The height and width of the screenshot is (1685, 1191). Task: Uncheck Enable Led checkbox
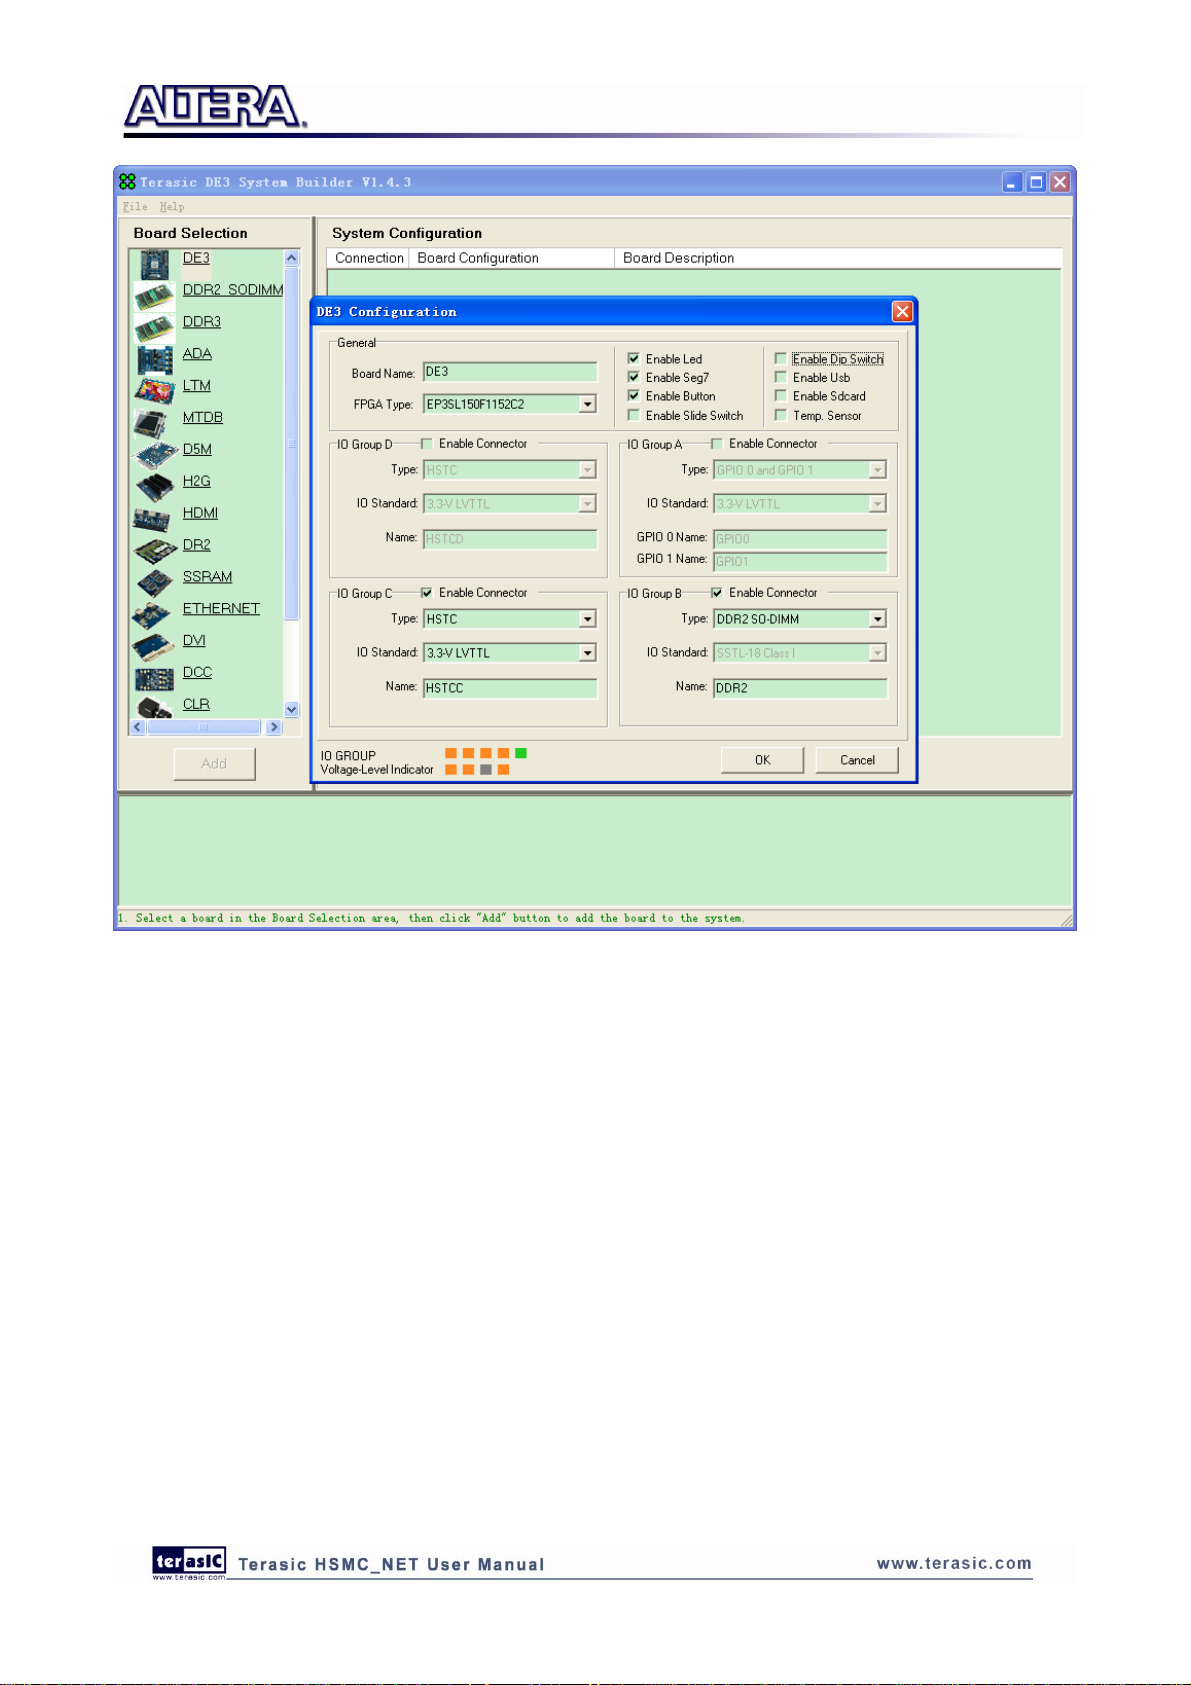coord(633,358)
